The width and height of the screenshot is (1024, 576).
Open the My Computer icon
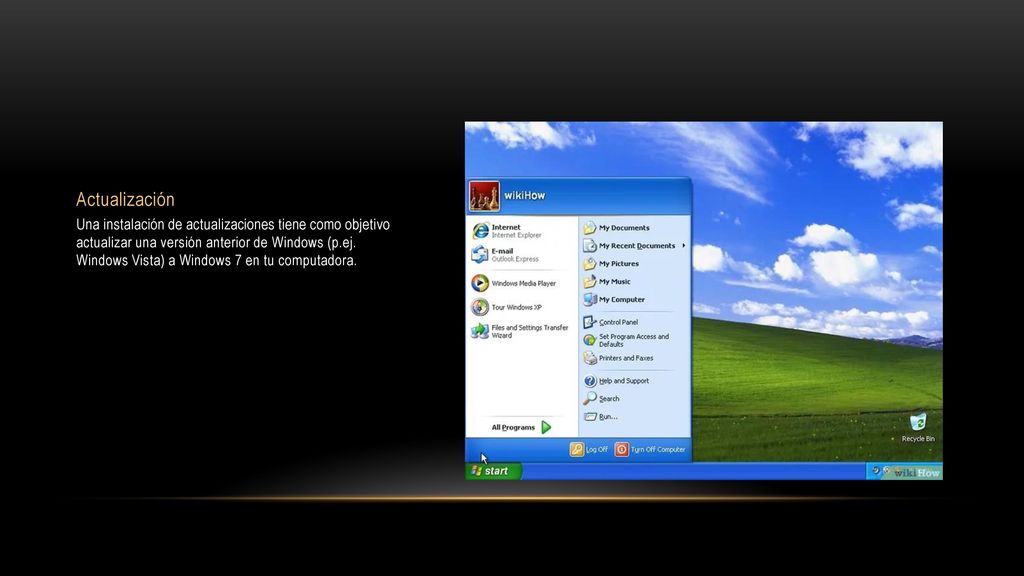pos(590,299)
